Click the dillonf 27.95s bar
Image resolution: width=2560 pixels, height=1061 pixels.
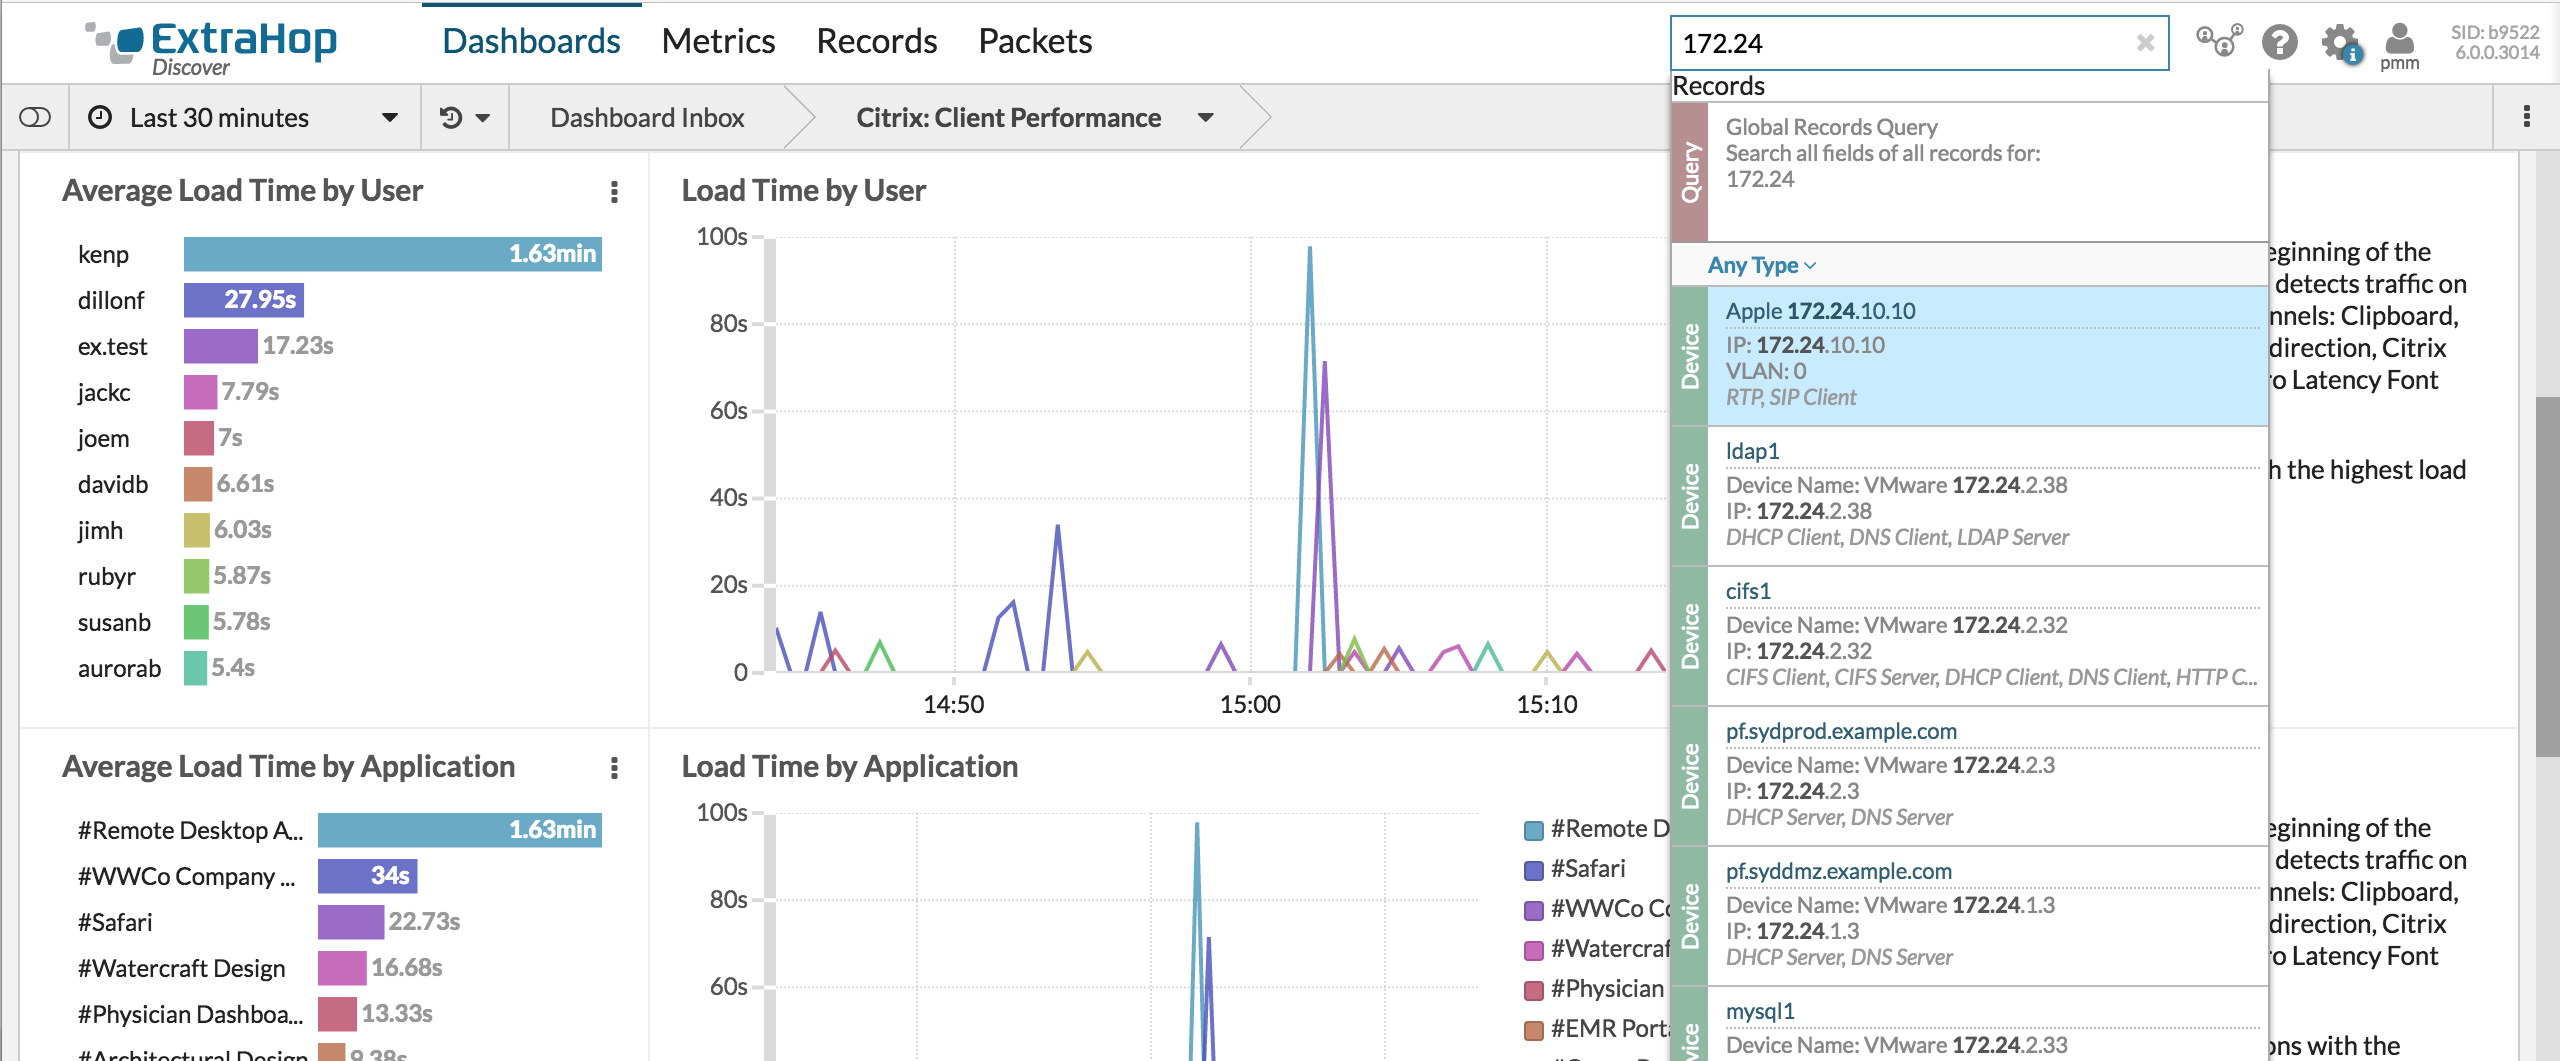pyautogui.click(x=244, y=300)
